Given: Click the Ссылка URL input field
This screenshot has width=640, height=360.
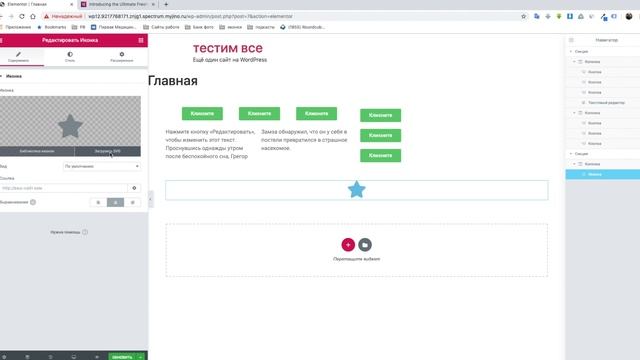Looking at the screenshot, I should tap(64, 188).
